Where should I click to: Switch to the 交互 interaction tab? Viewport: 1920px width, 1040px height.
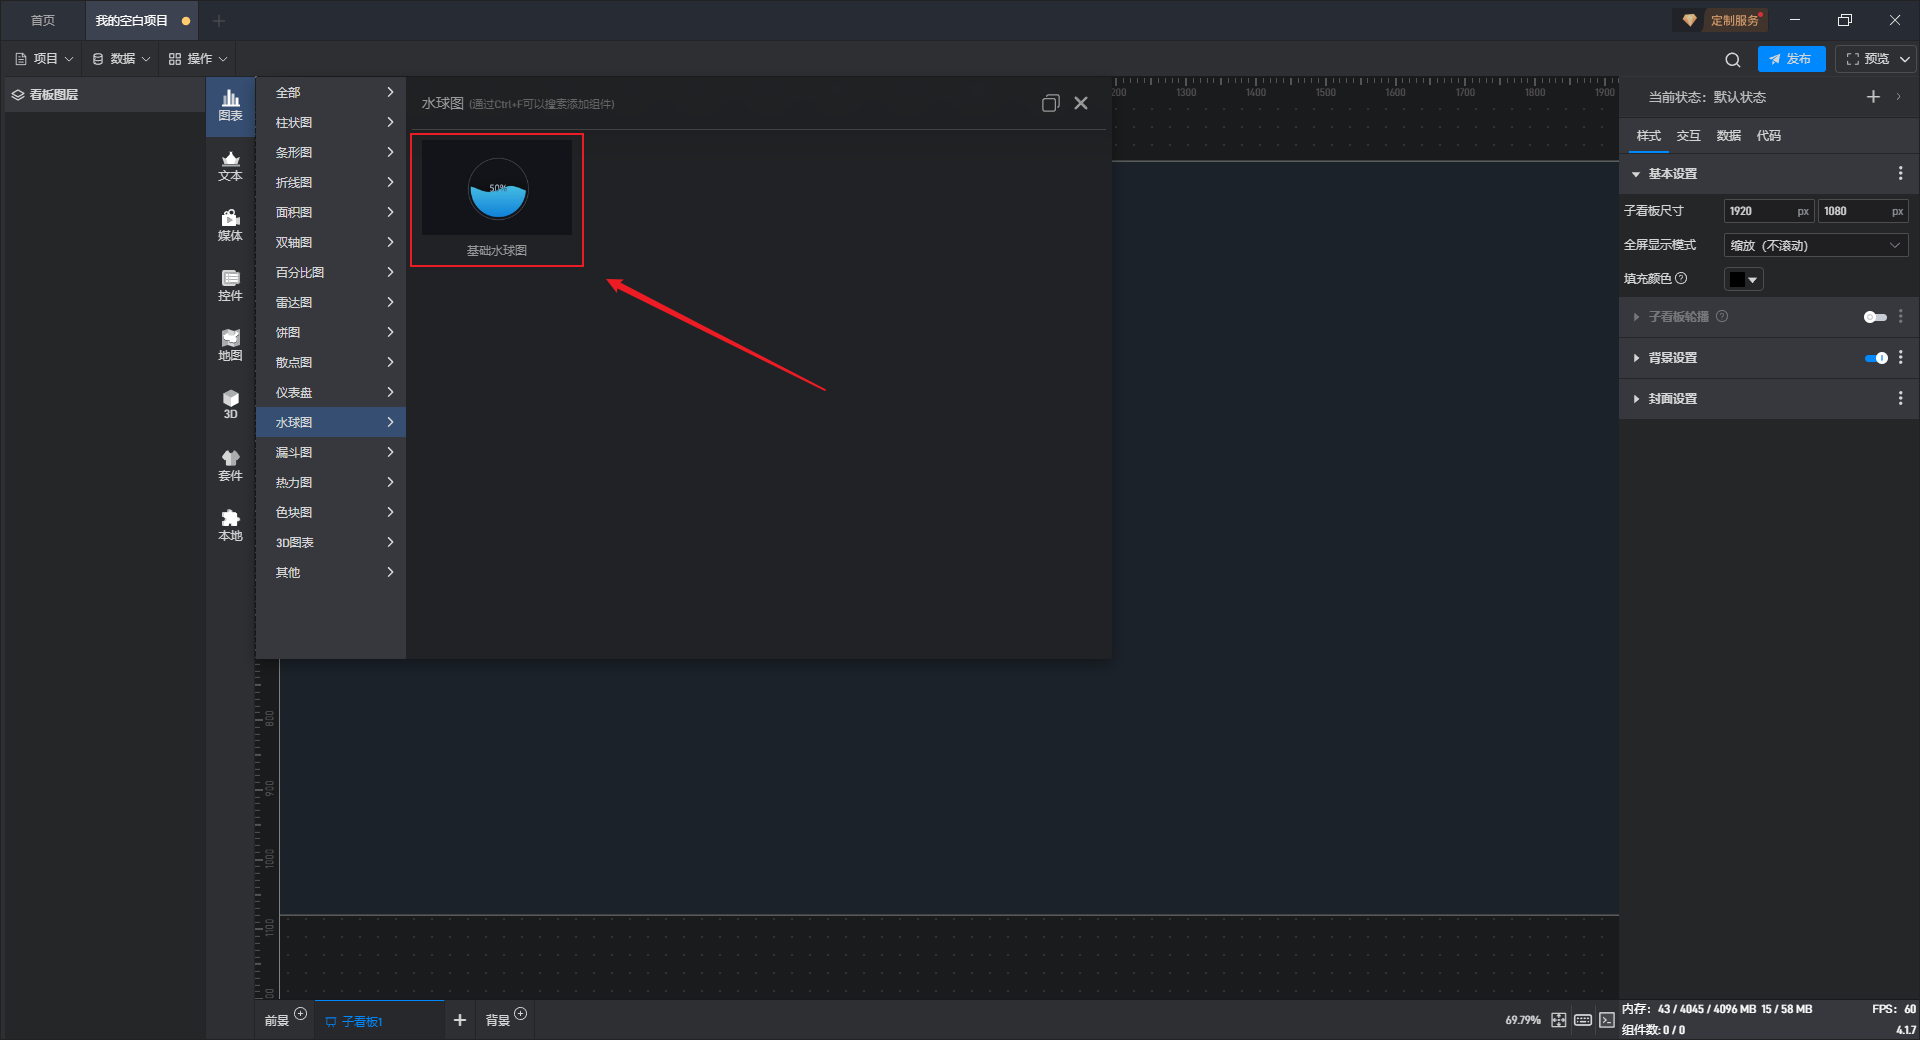click(x=1688, y=136)
